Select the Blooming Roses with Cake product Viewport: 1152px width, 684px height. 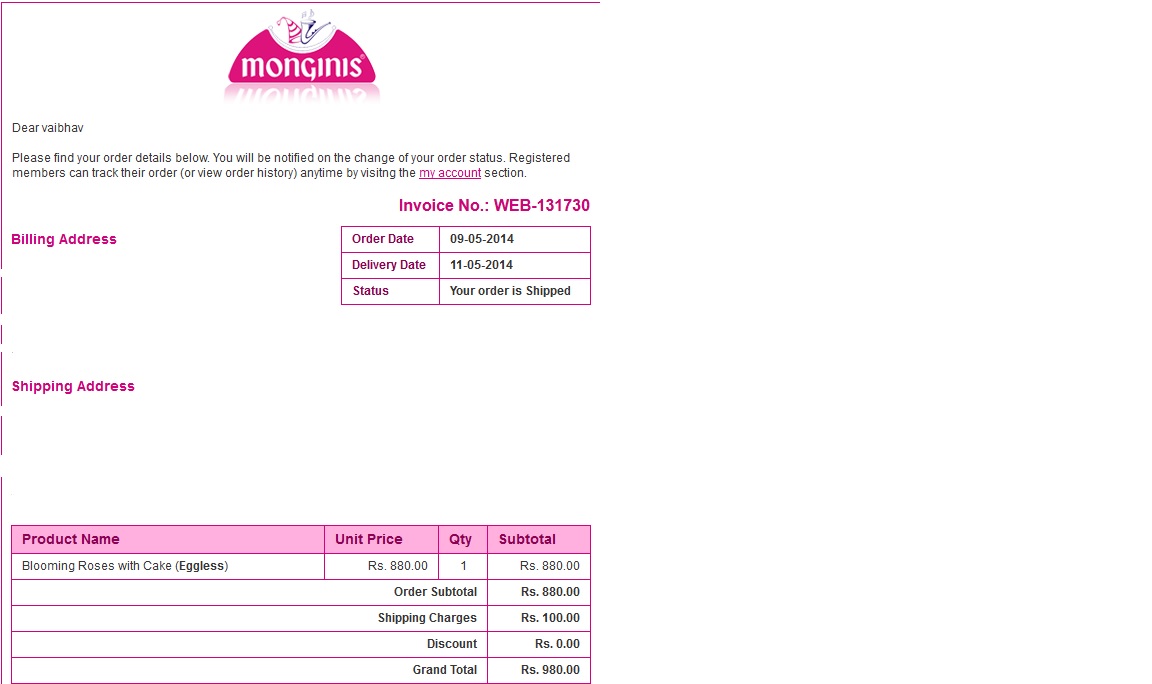pos(125,566)
